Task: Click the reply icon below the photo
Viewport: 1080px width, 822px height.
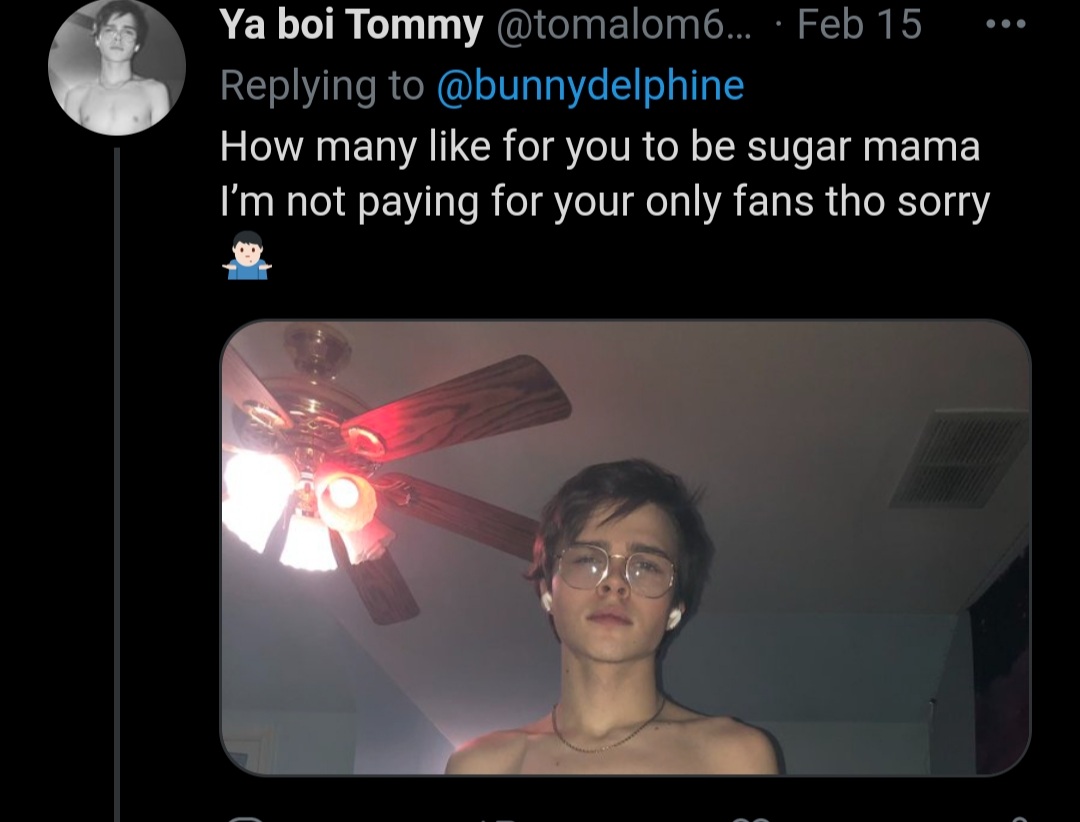Action: 245,819
